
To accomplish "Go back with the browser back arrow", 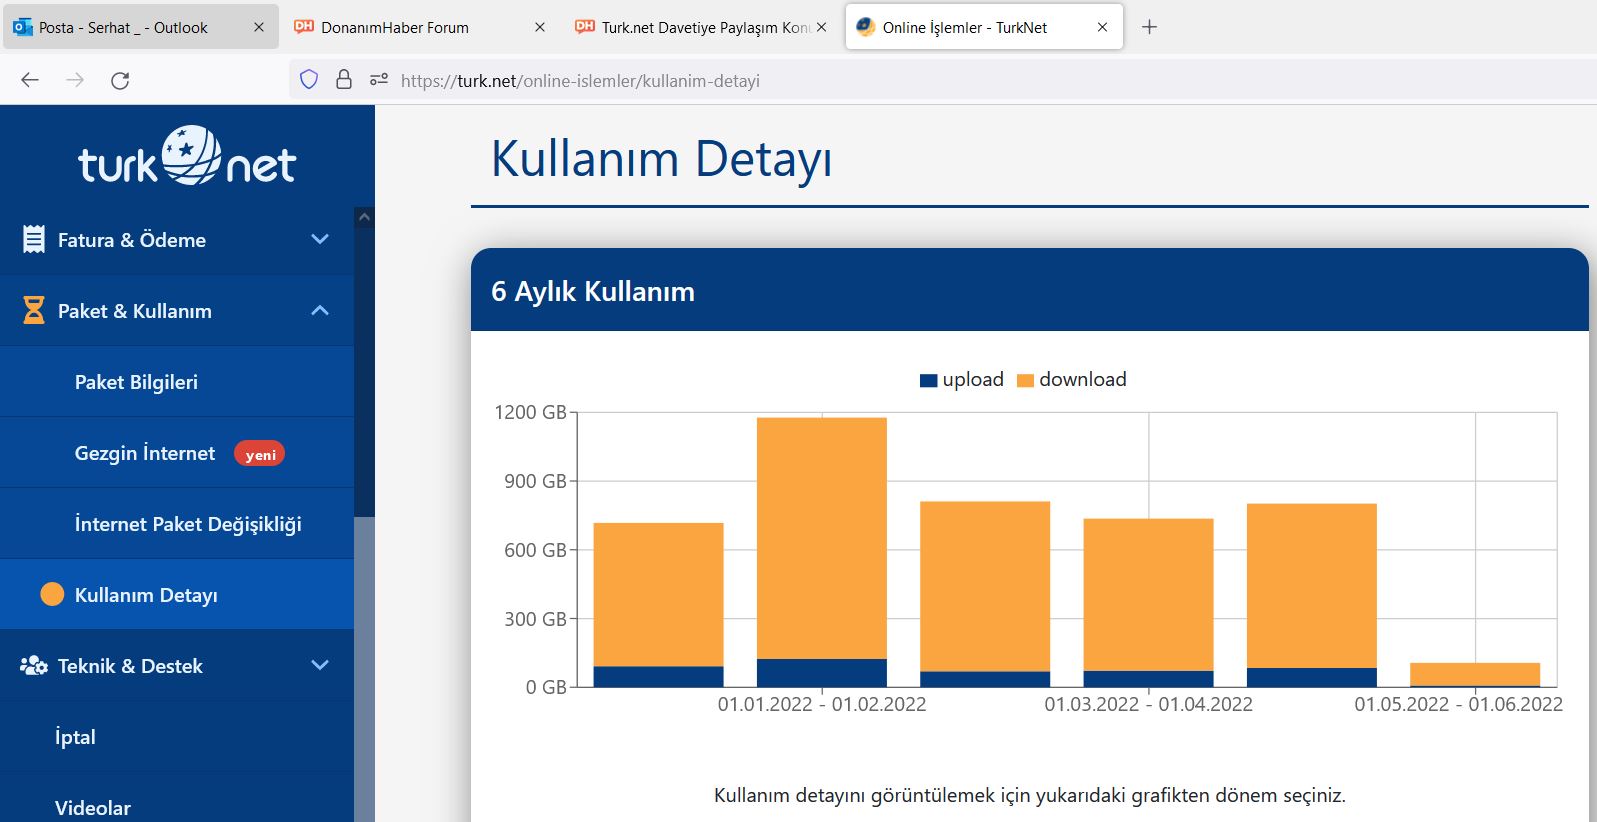I will point(30,80).
